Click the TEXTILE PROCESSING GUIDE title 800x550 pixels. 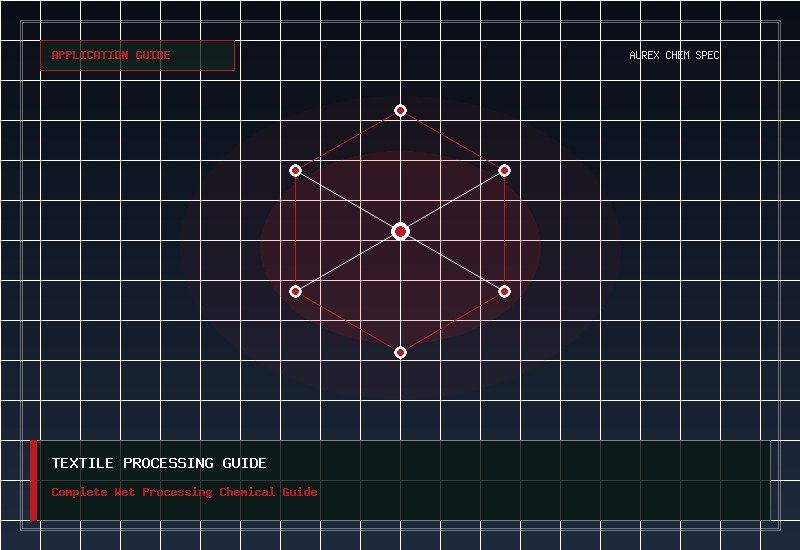[159, 463]
